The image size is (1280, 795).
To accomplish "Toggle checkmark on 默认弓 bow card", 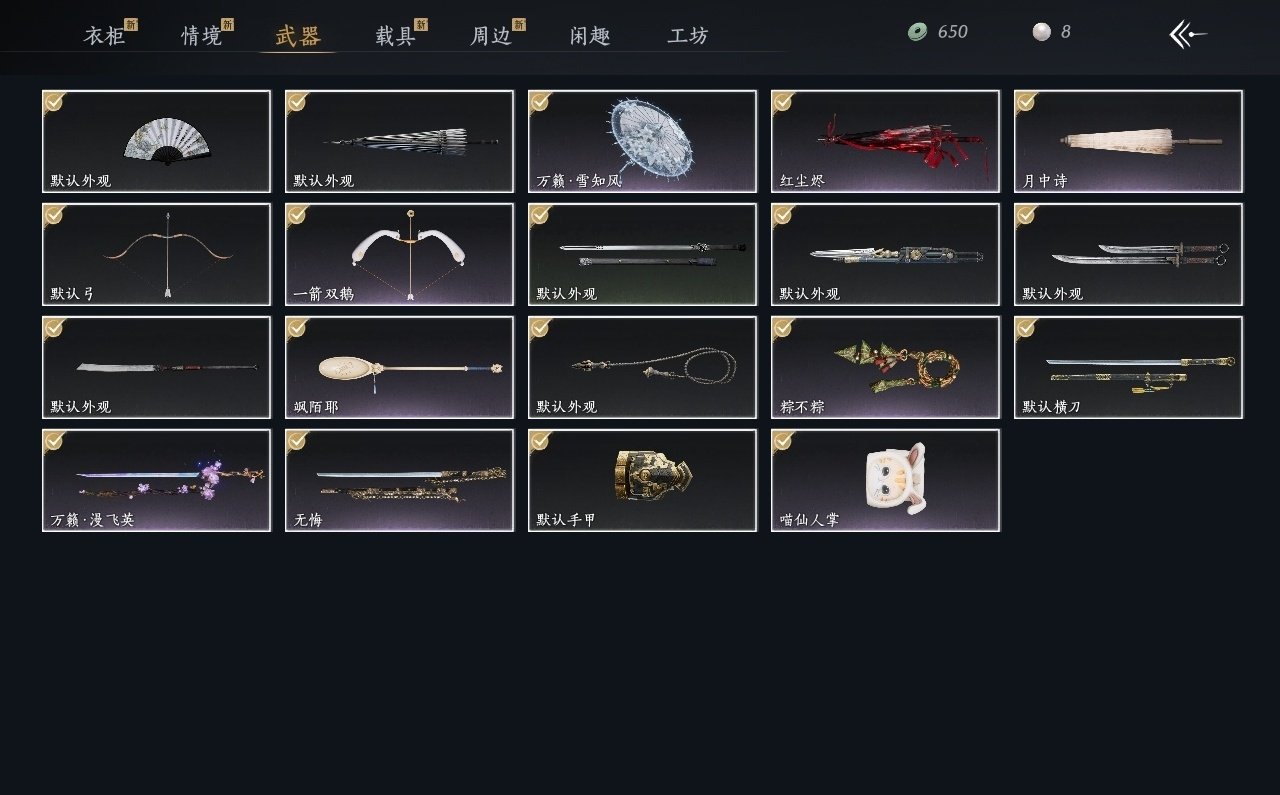I will [55, 215].
